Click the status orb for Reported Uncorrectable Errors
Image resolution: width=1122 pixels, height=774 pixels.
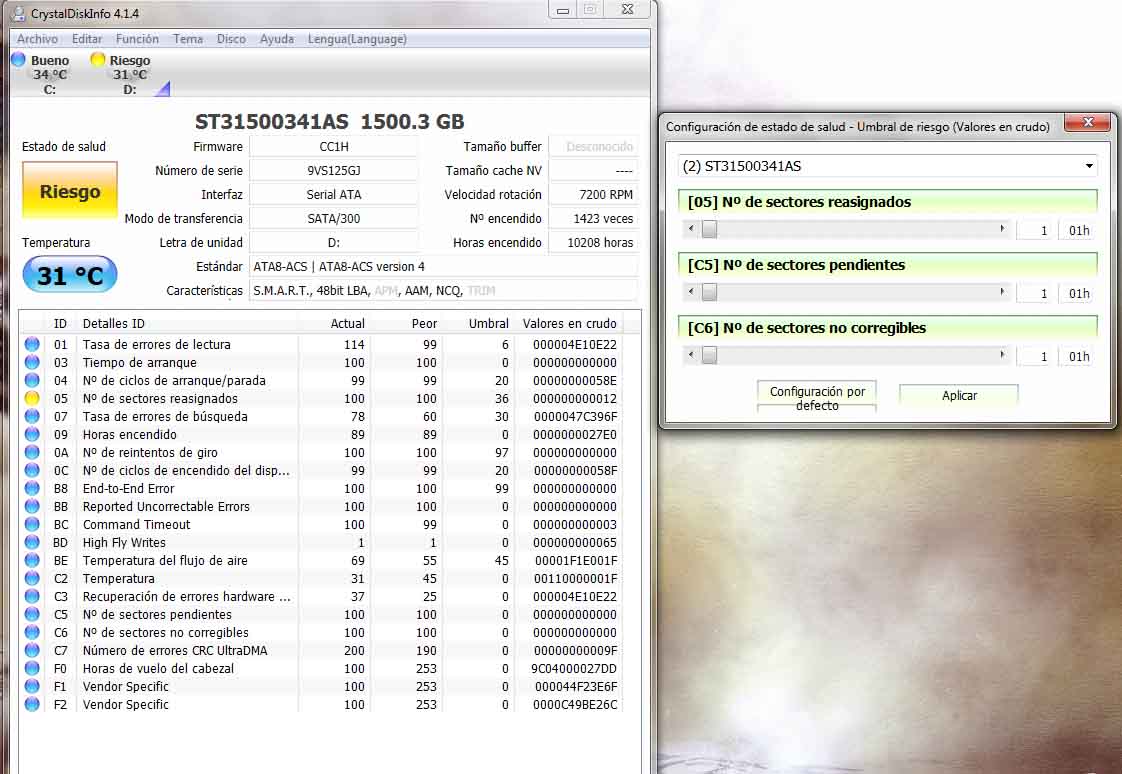click(32, 506)
